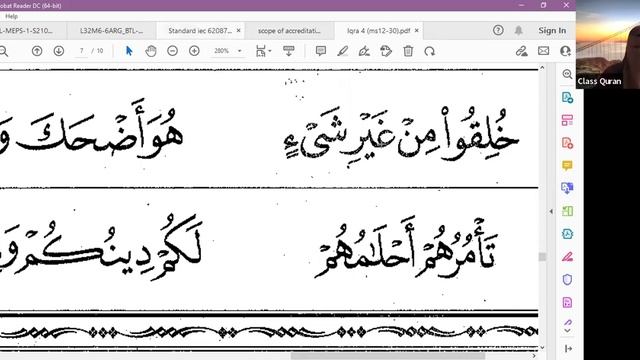Click the Sign In link
Viewport: 640px width, 360px height.
(x=552, y=30)
